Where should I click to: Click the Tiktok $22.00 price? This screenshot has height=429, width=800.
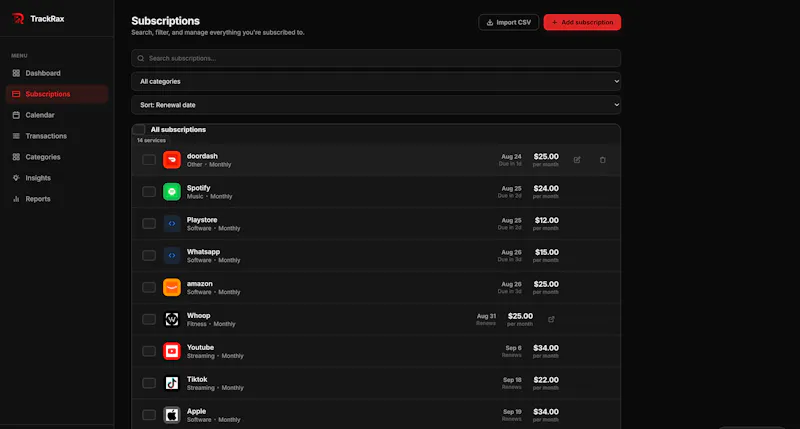pos(546,380)
